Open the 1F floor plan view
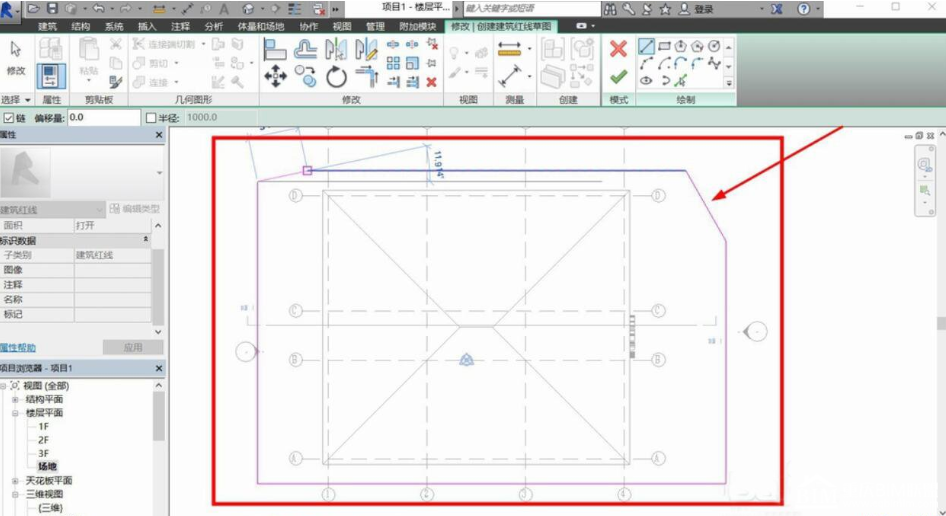 [43, 427]
